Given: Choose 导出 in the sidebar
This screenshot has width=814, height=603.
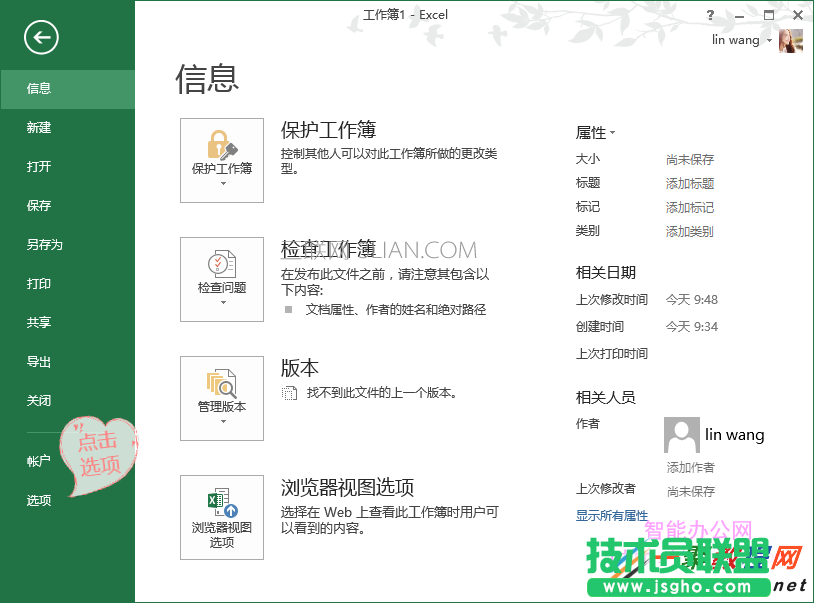Looking at the screenshot, I should point(39,362).
